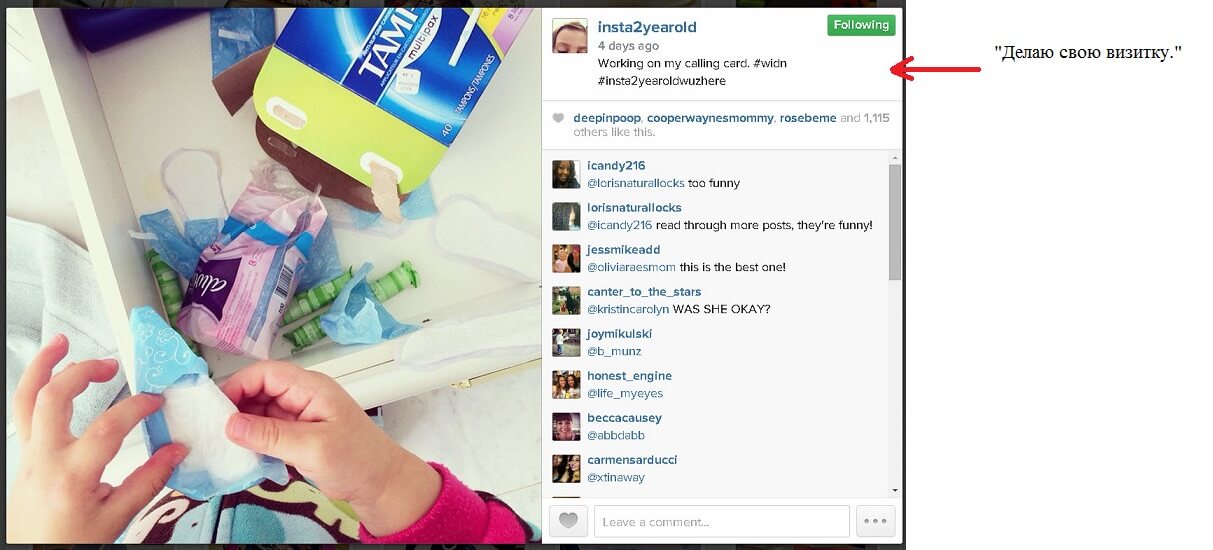
Task: Click canter_to_the_stars' avatar thumbnail
Action: [x=566, y=300]
